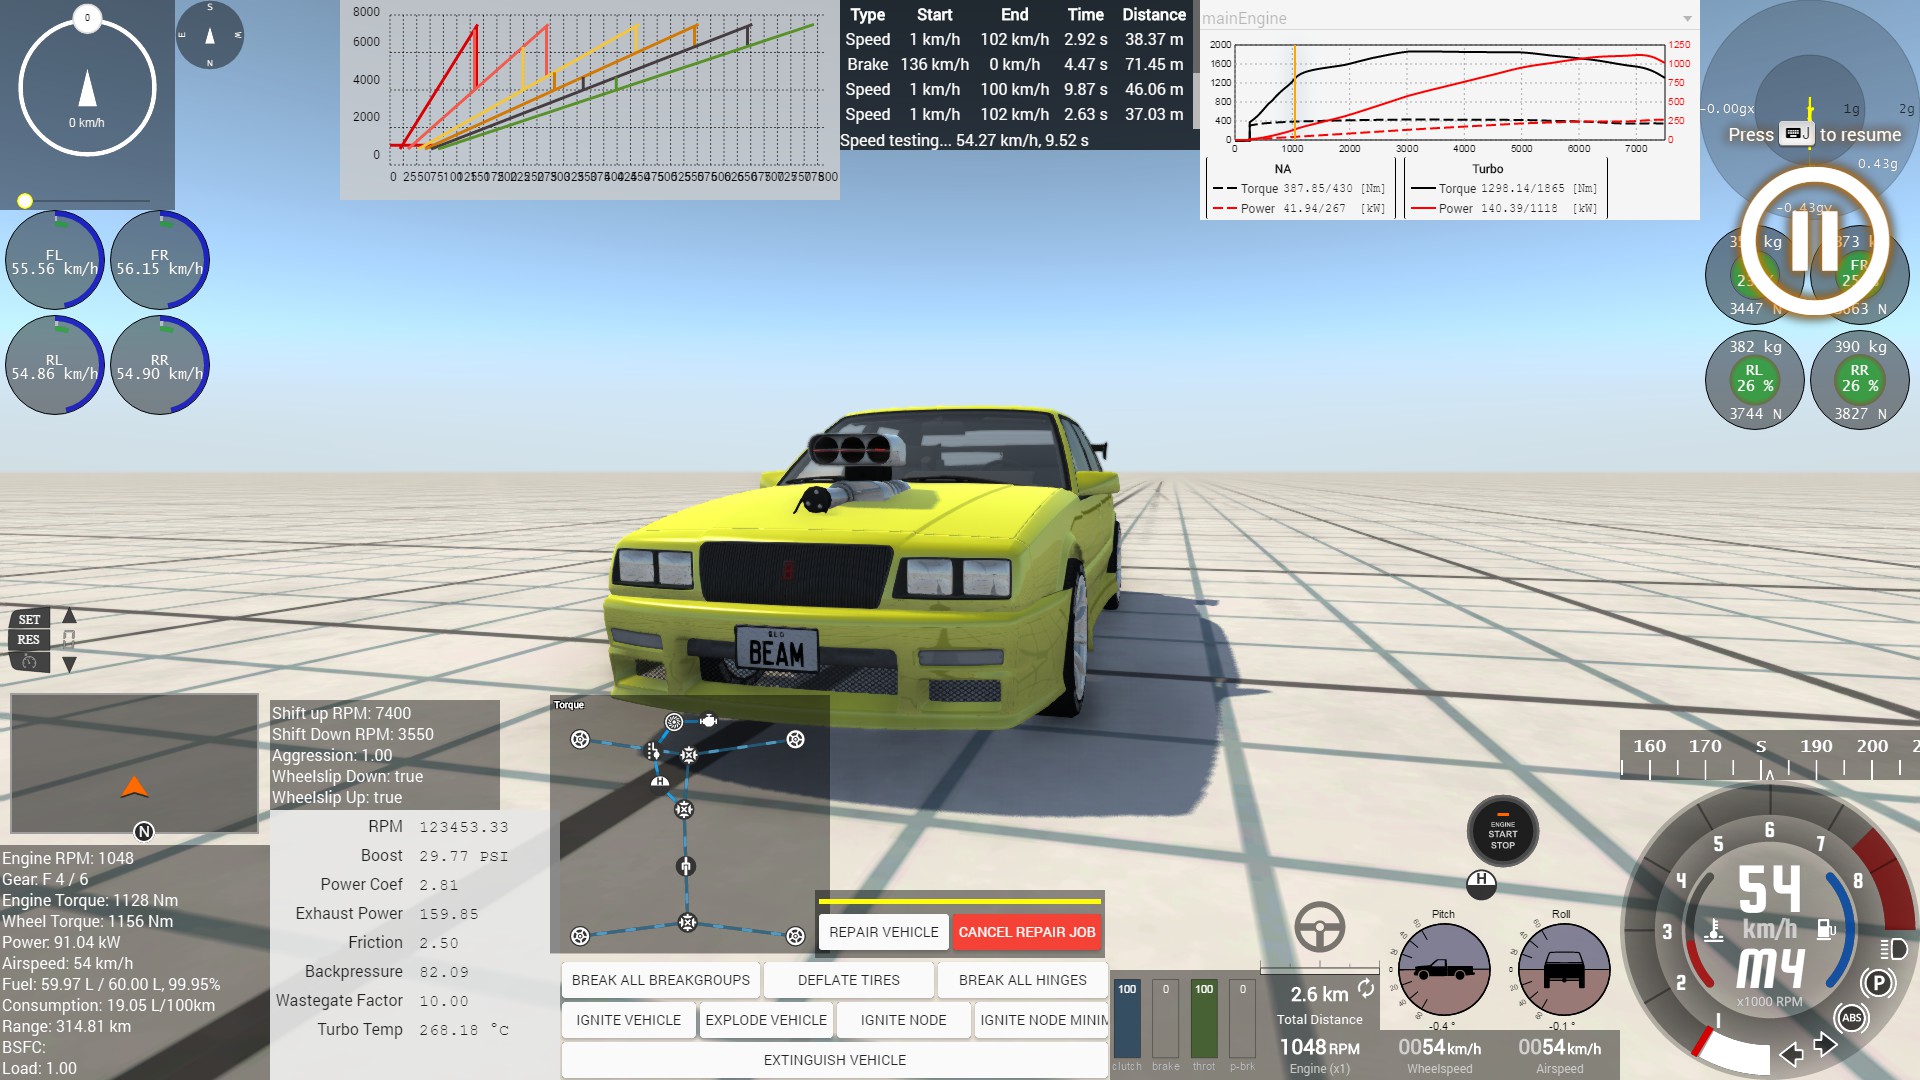Viewport: 1920px width, 1080px height.
Task: Click front-right wheel in powertrain diagram
Action: [795, 739]
